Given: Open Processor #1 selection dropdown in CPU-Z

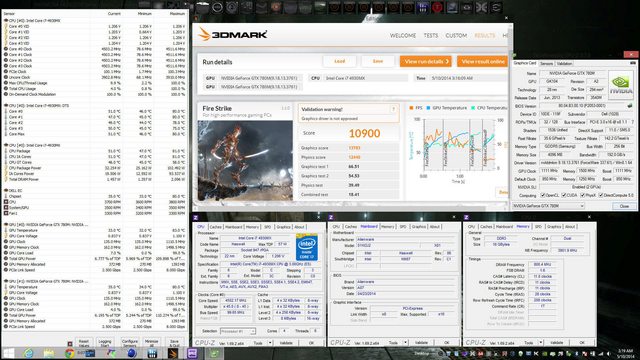Looking at the screenshot, I should 238,331.
